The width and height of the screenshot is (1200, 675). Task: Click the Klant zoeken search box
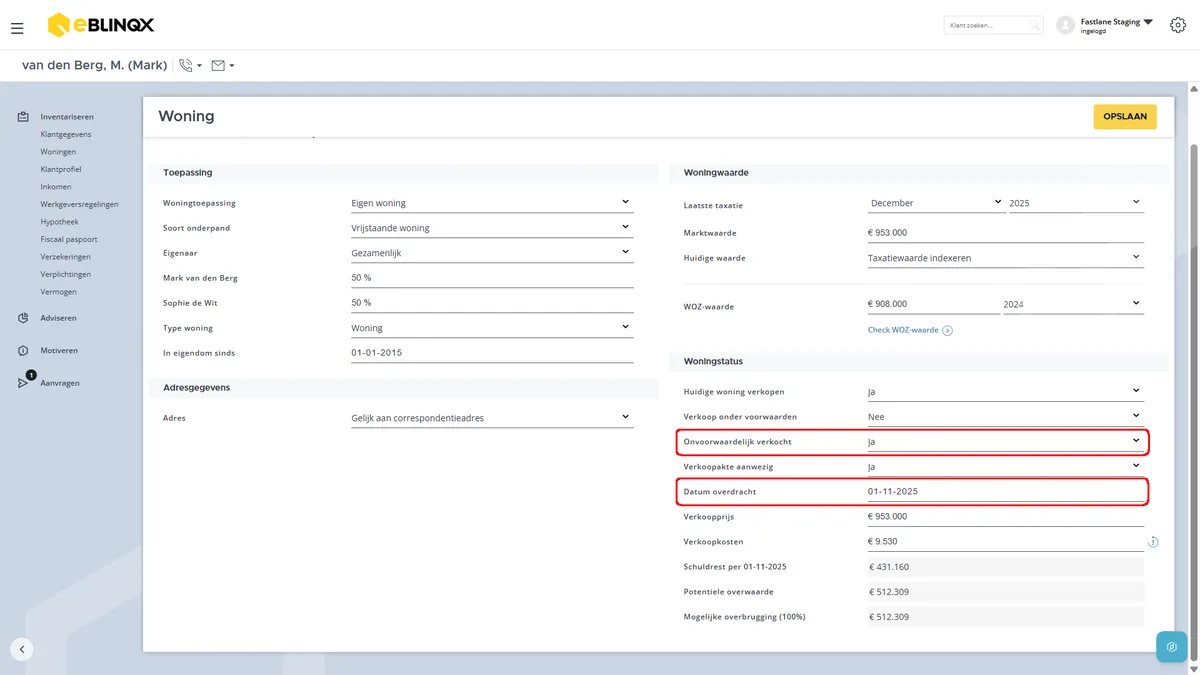(993, 25)
